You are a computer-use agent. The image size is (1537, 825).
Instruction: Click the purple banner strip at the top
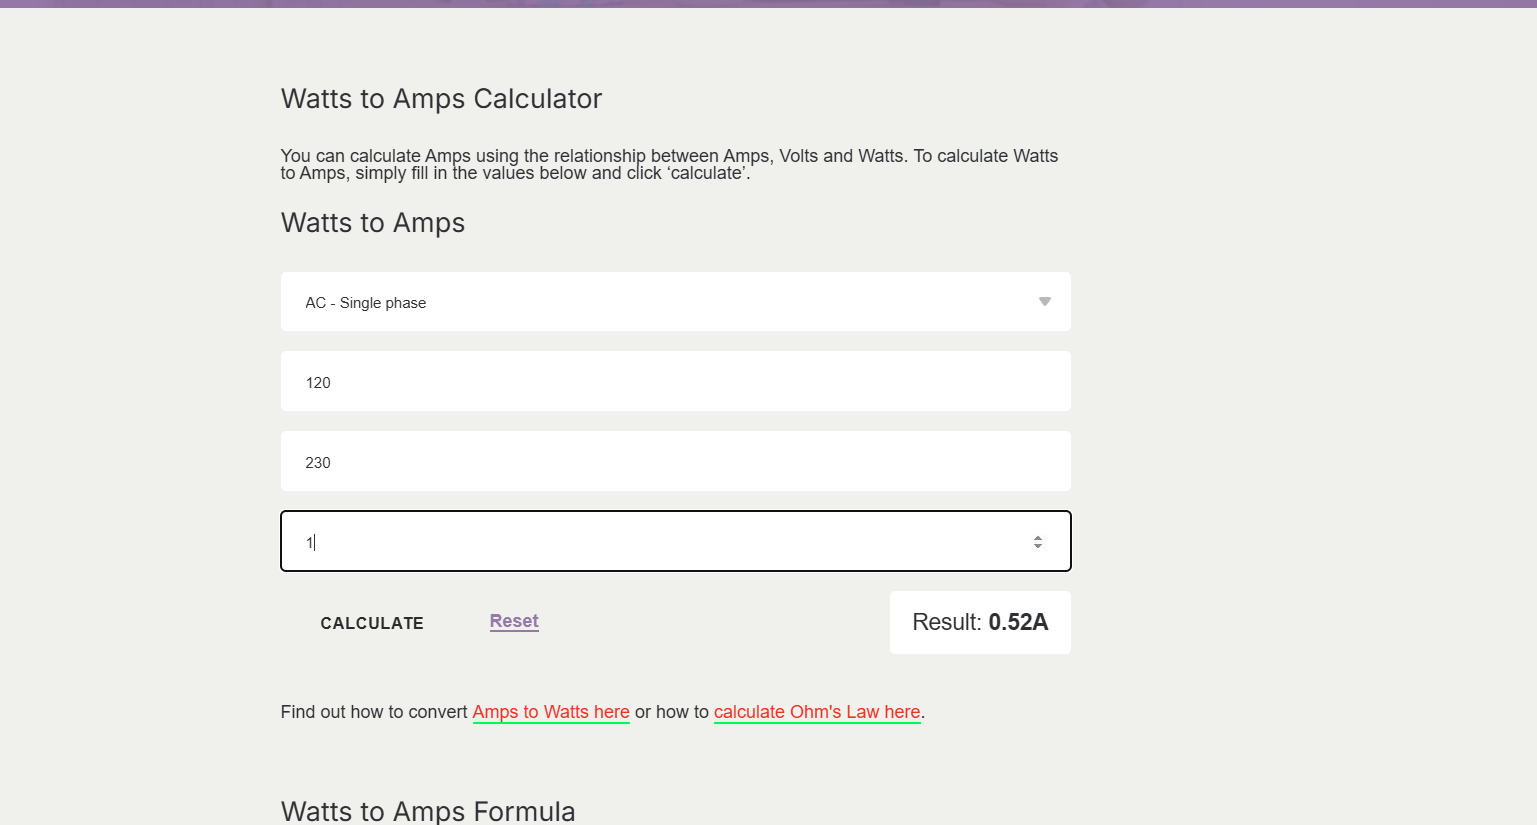point(768,4)
